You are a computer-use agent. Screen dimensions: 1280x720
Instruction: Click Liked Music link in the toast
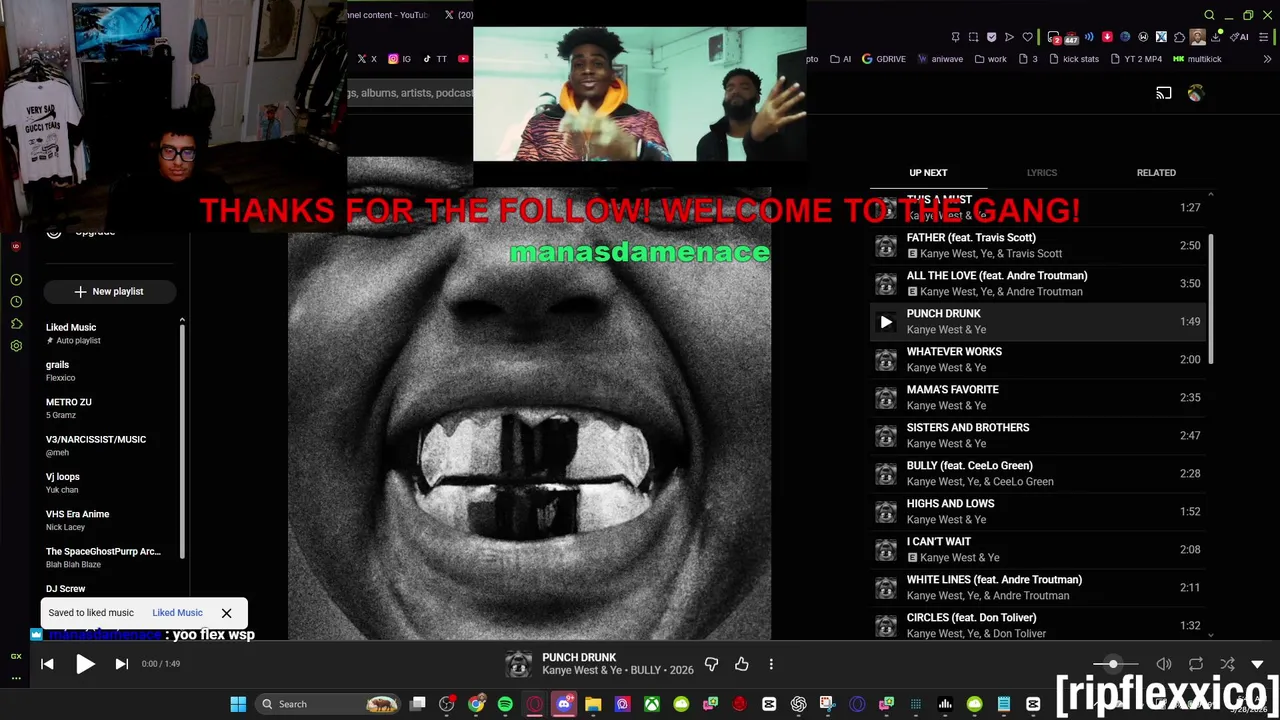click(177, 613)
